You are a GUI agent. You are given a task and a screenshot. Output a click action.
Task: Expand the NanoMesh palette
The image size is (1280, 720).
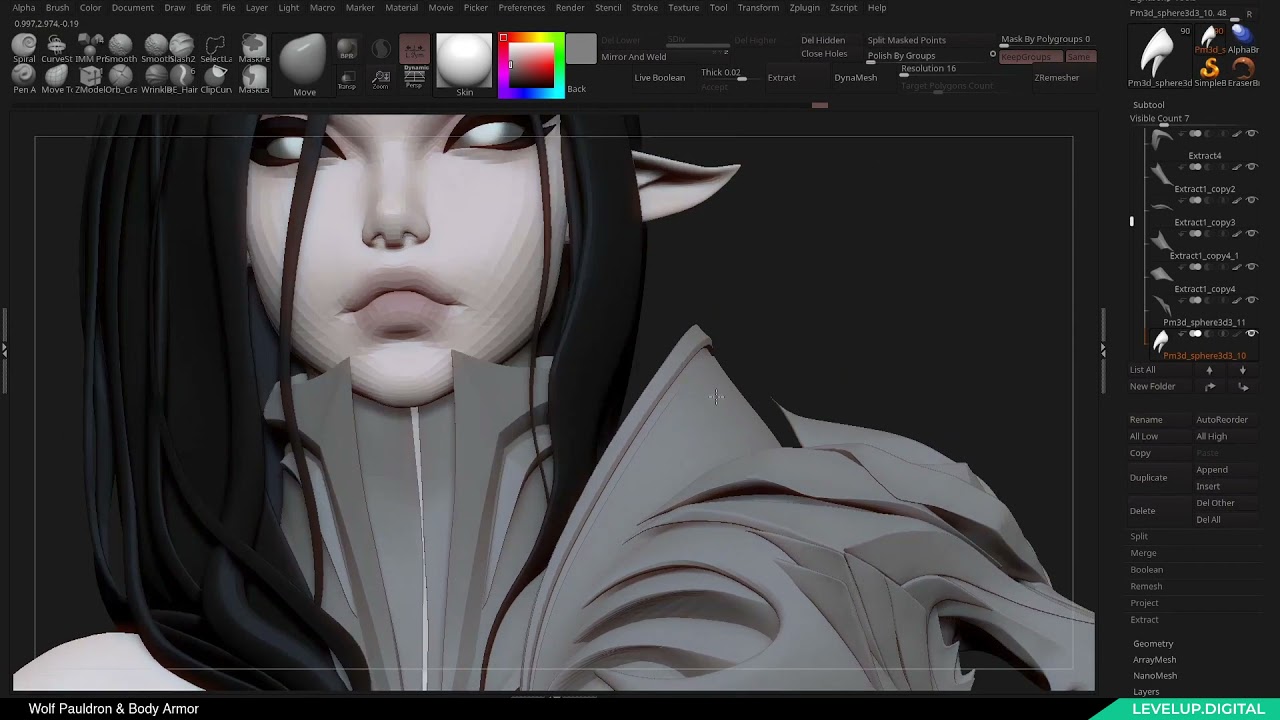pos(1155,676)
